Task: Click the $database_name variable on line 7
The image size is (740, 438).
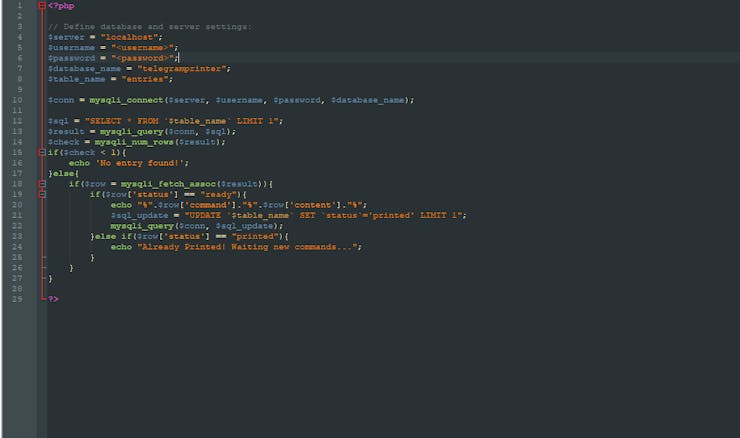Action: pos(84,68)
